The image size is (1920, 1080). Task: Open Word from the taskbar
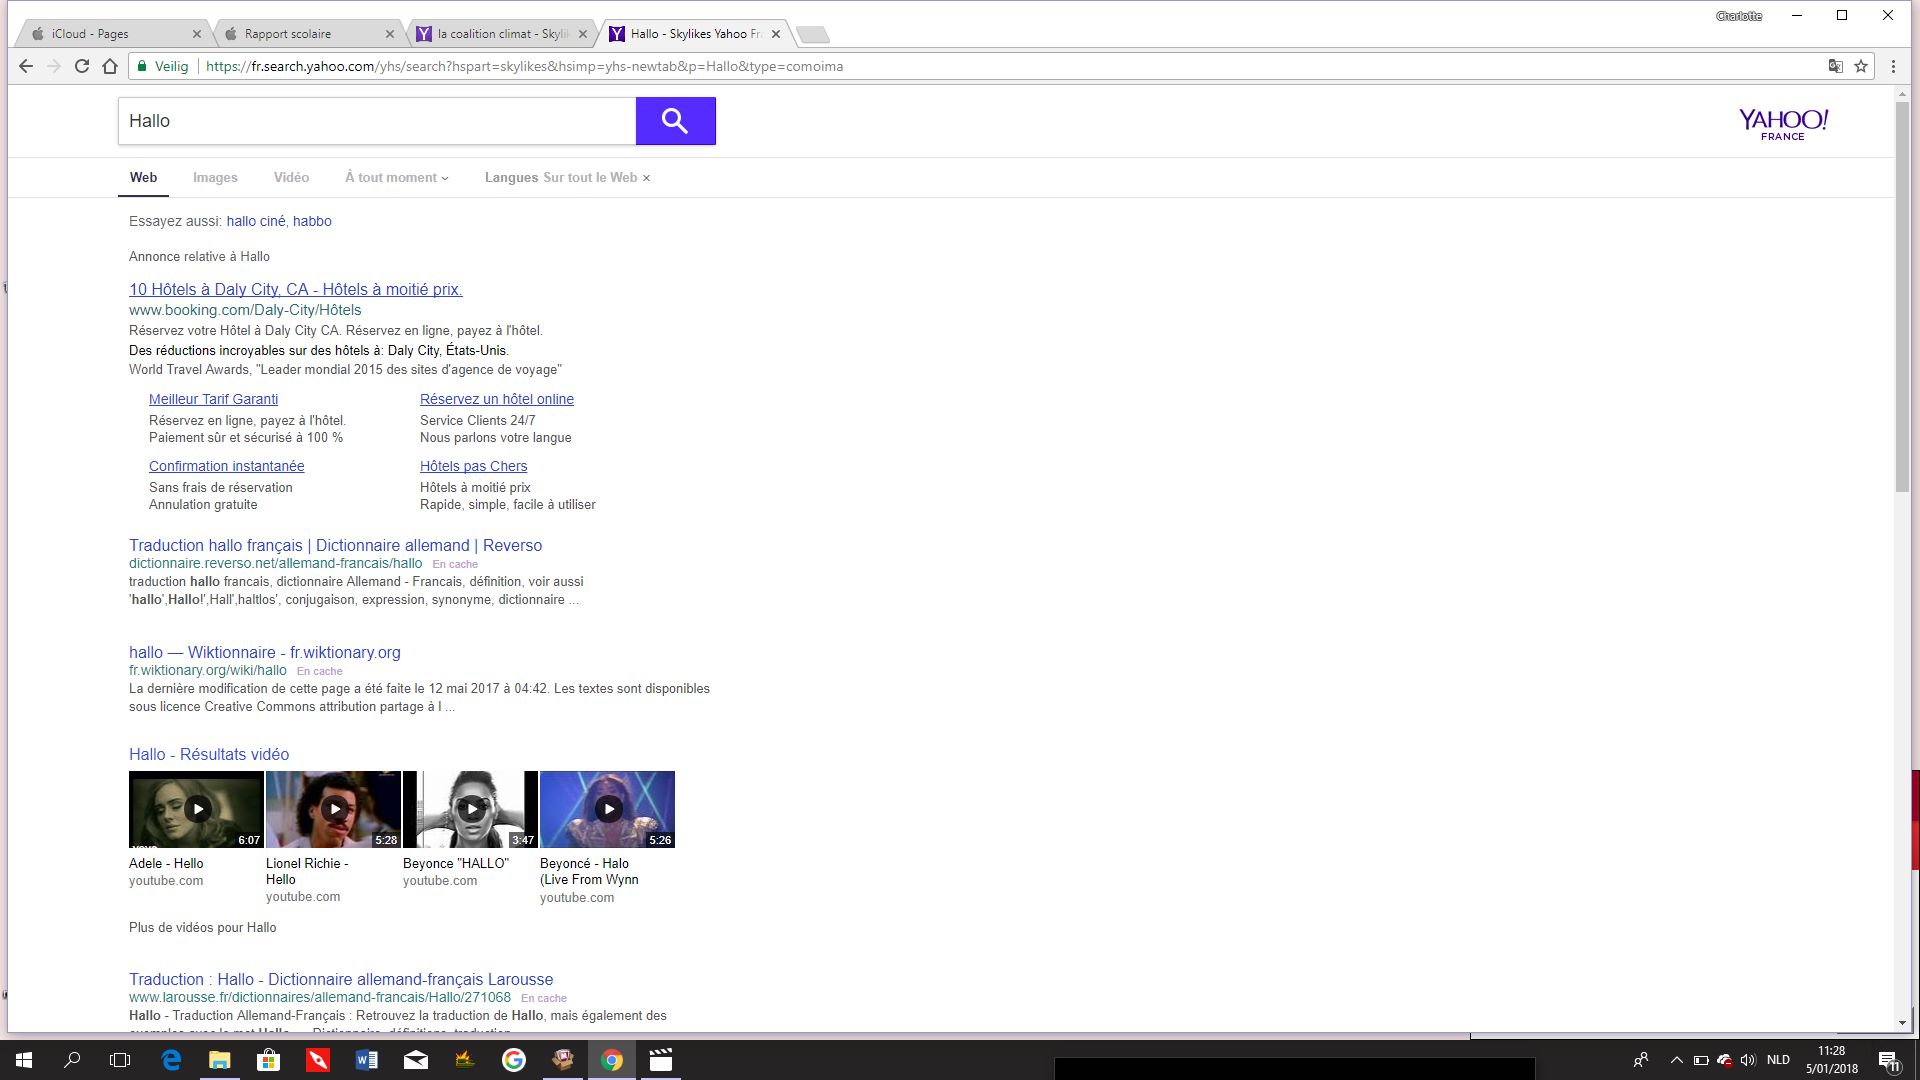click(366, 1060)
